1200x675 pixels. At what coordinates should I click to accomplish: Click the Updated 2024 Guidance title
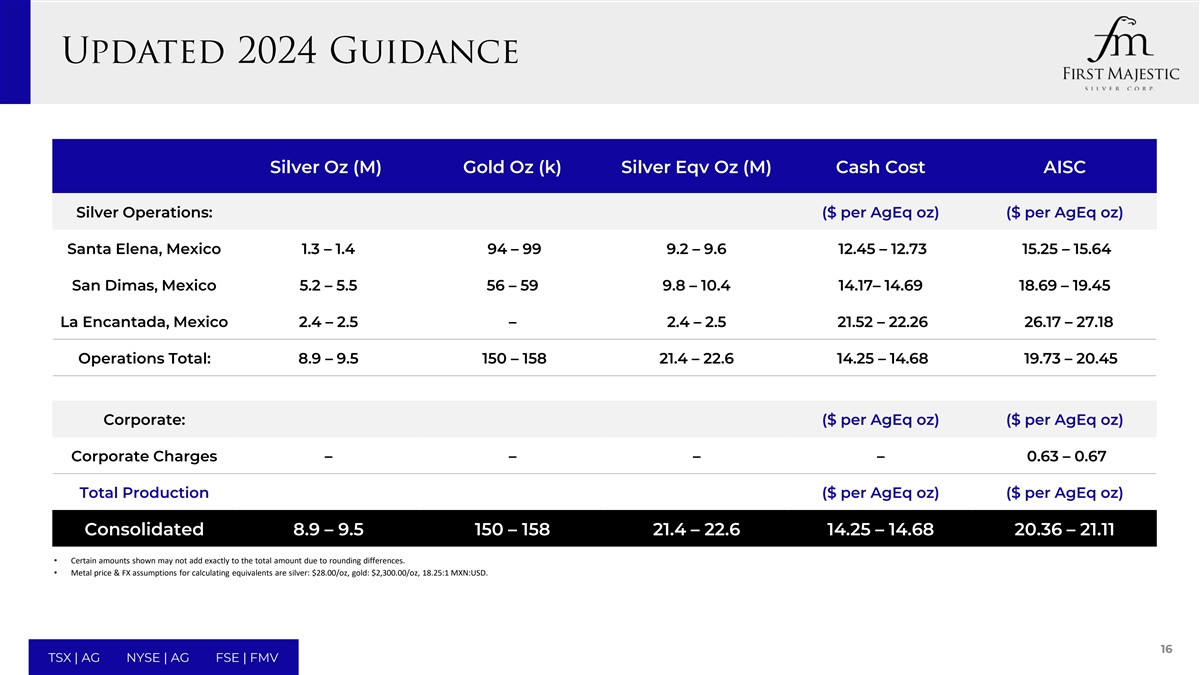(x=291, y=50)
